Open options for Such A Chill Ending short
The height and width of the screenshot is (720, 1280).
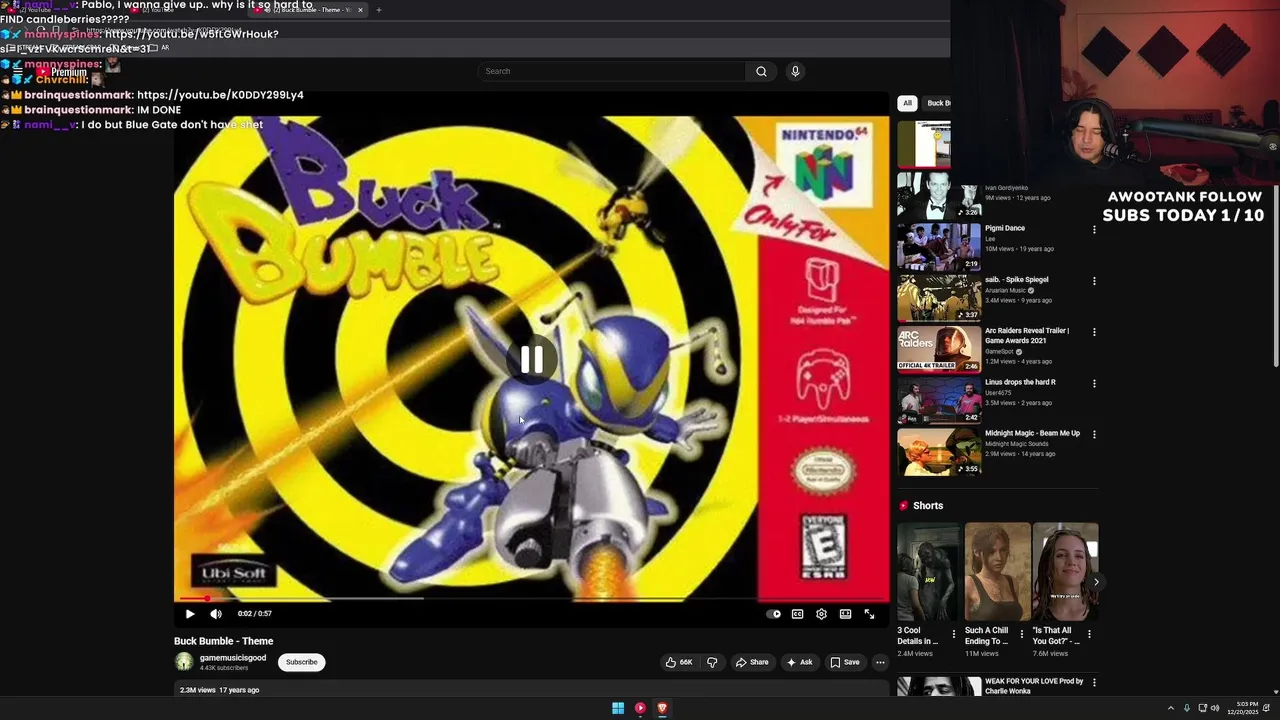point(1021,634)
